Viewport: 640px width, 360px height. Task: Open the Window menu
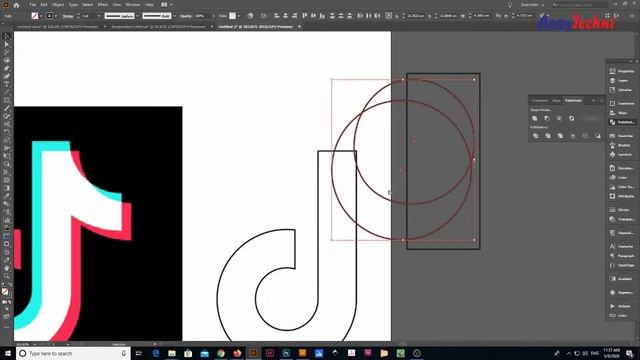pyautogui.click(x=133, y=4)
